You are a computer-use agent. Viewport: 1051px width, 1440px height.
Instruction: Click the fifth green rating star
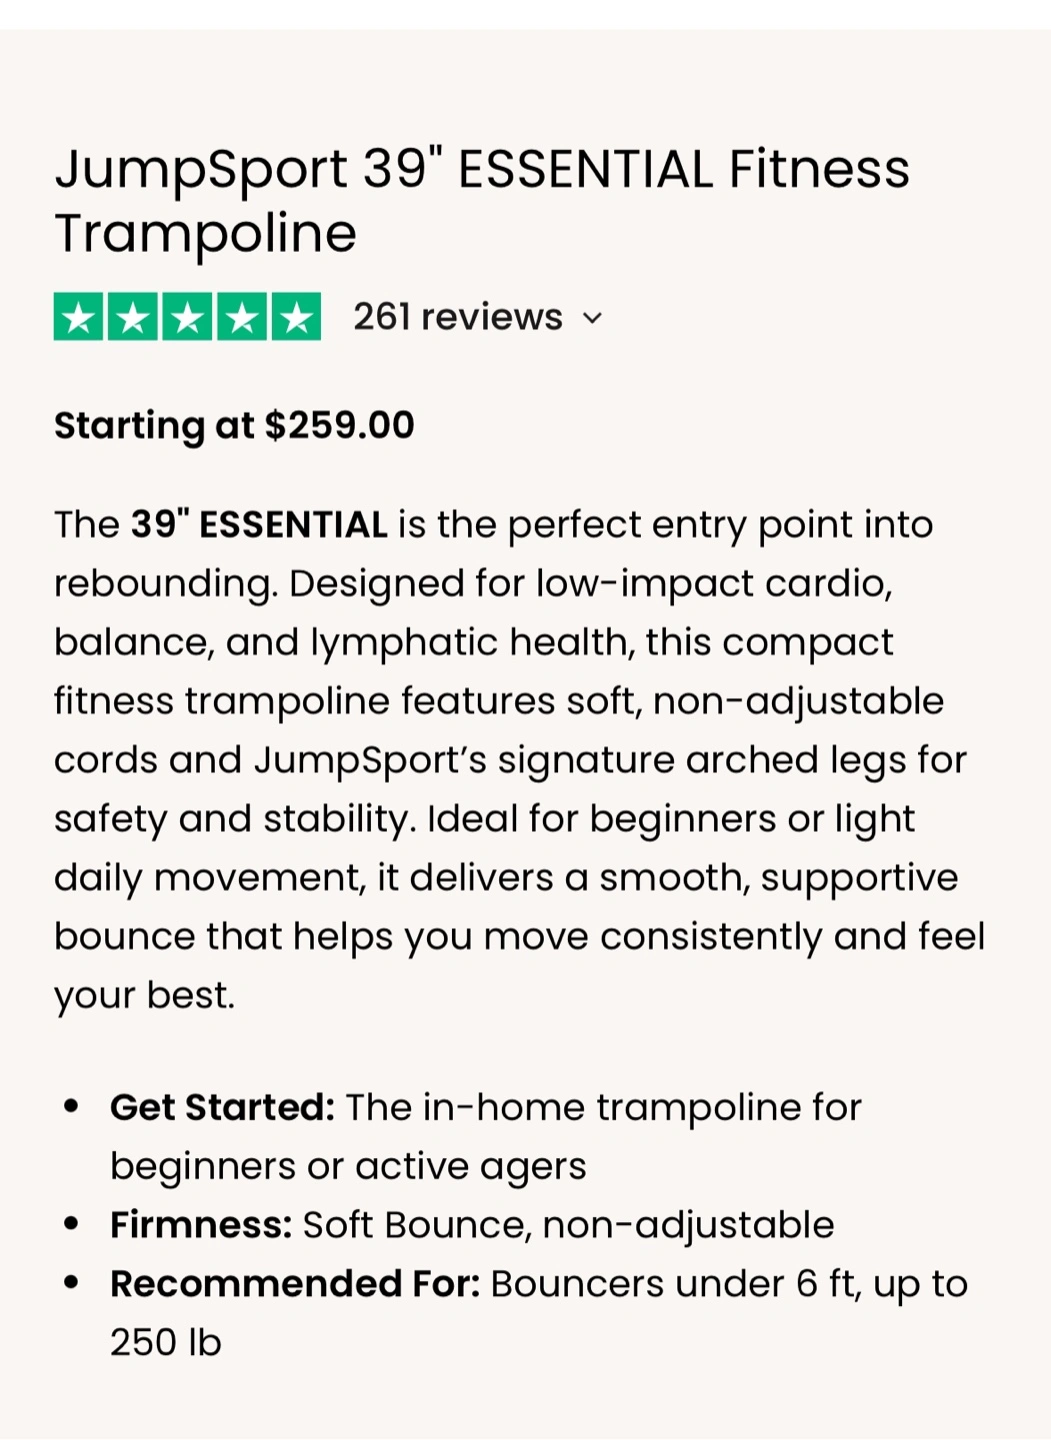pyautogui.click(x=296, y=317)
